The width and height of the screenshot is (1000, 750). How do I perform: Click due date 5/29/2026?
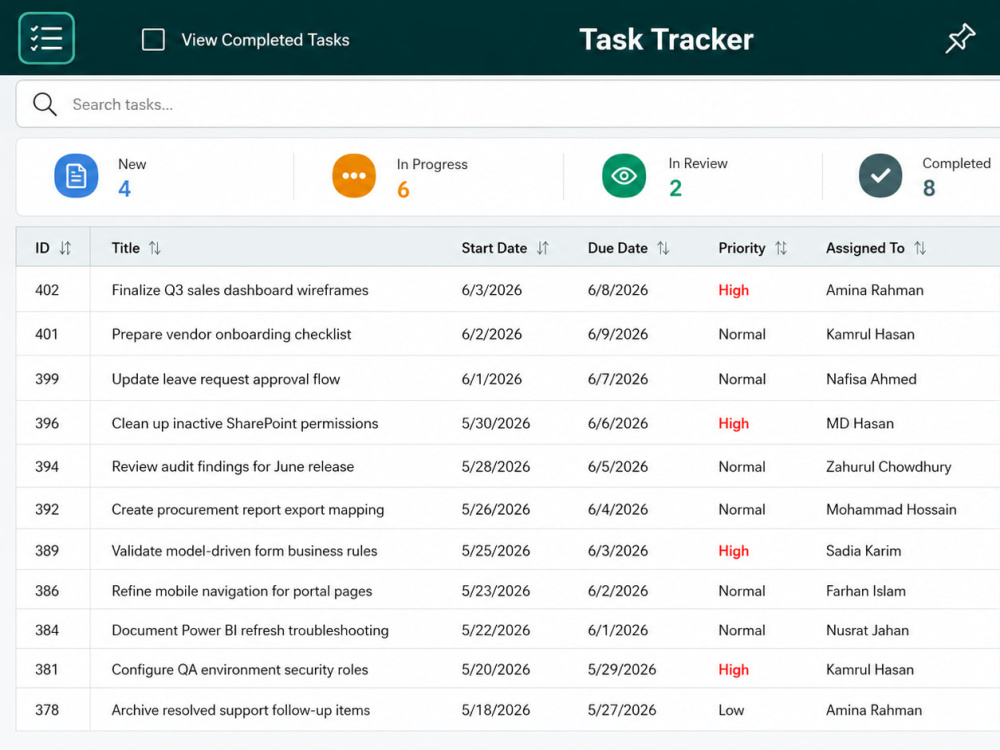pos(621,670)
